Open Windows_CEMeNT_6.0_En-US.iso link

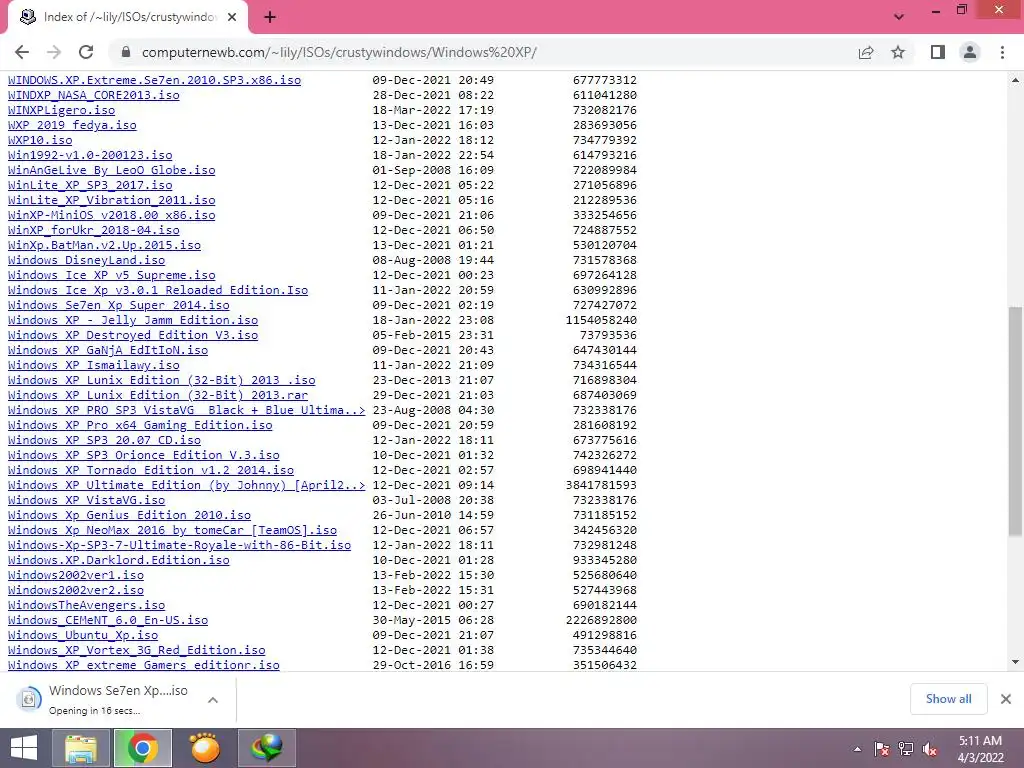pos(108,621)
